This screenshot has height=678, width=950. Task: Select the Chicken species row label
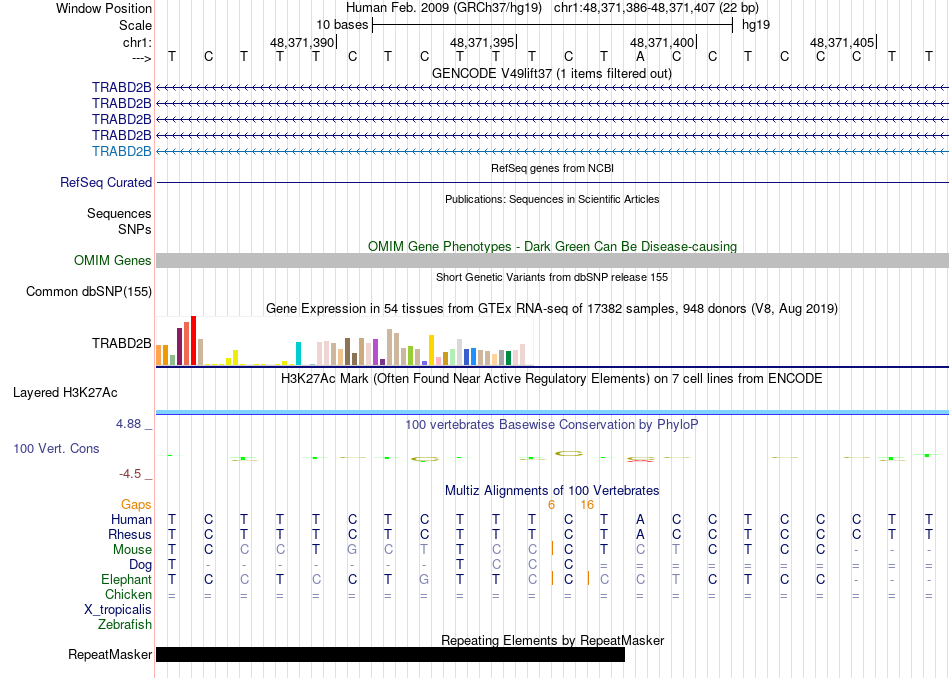point(128,594)
